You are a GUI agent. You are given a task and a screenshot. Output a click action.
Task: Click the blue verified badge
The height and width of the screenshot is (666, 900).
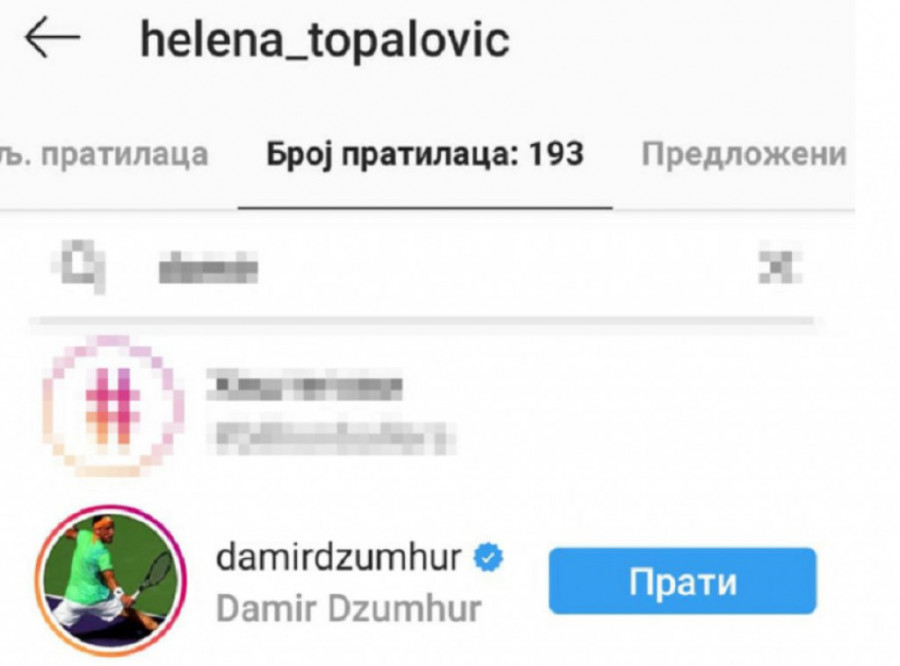(488, 557)
